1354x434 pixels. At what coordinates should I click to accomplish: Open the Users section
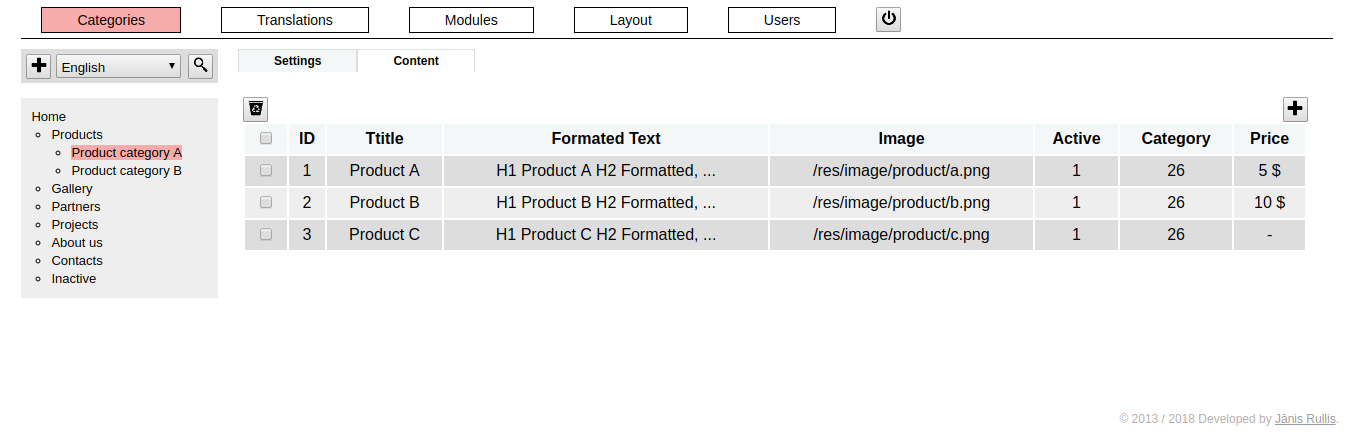coord(782,20)
